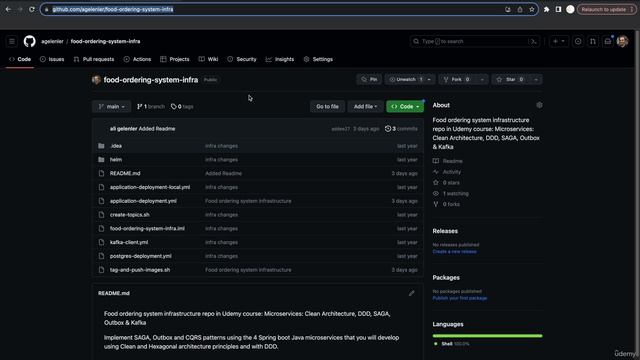Viewport: 640px width, 360px height.
Task: Open the .idea folder
Action: [x=116, y=146]
